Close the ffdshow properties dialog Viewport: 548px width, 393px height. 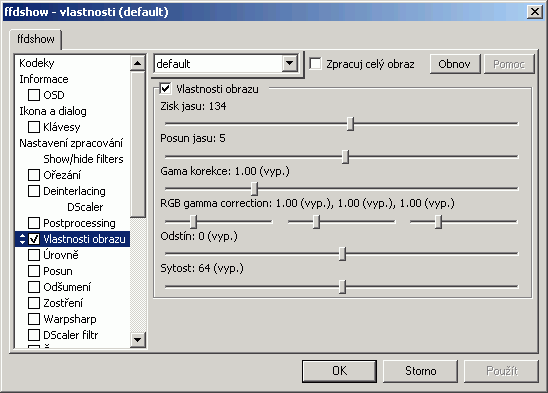pyautogui.click(x=535, y=12)
